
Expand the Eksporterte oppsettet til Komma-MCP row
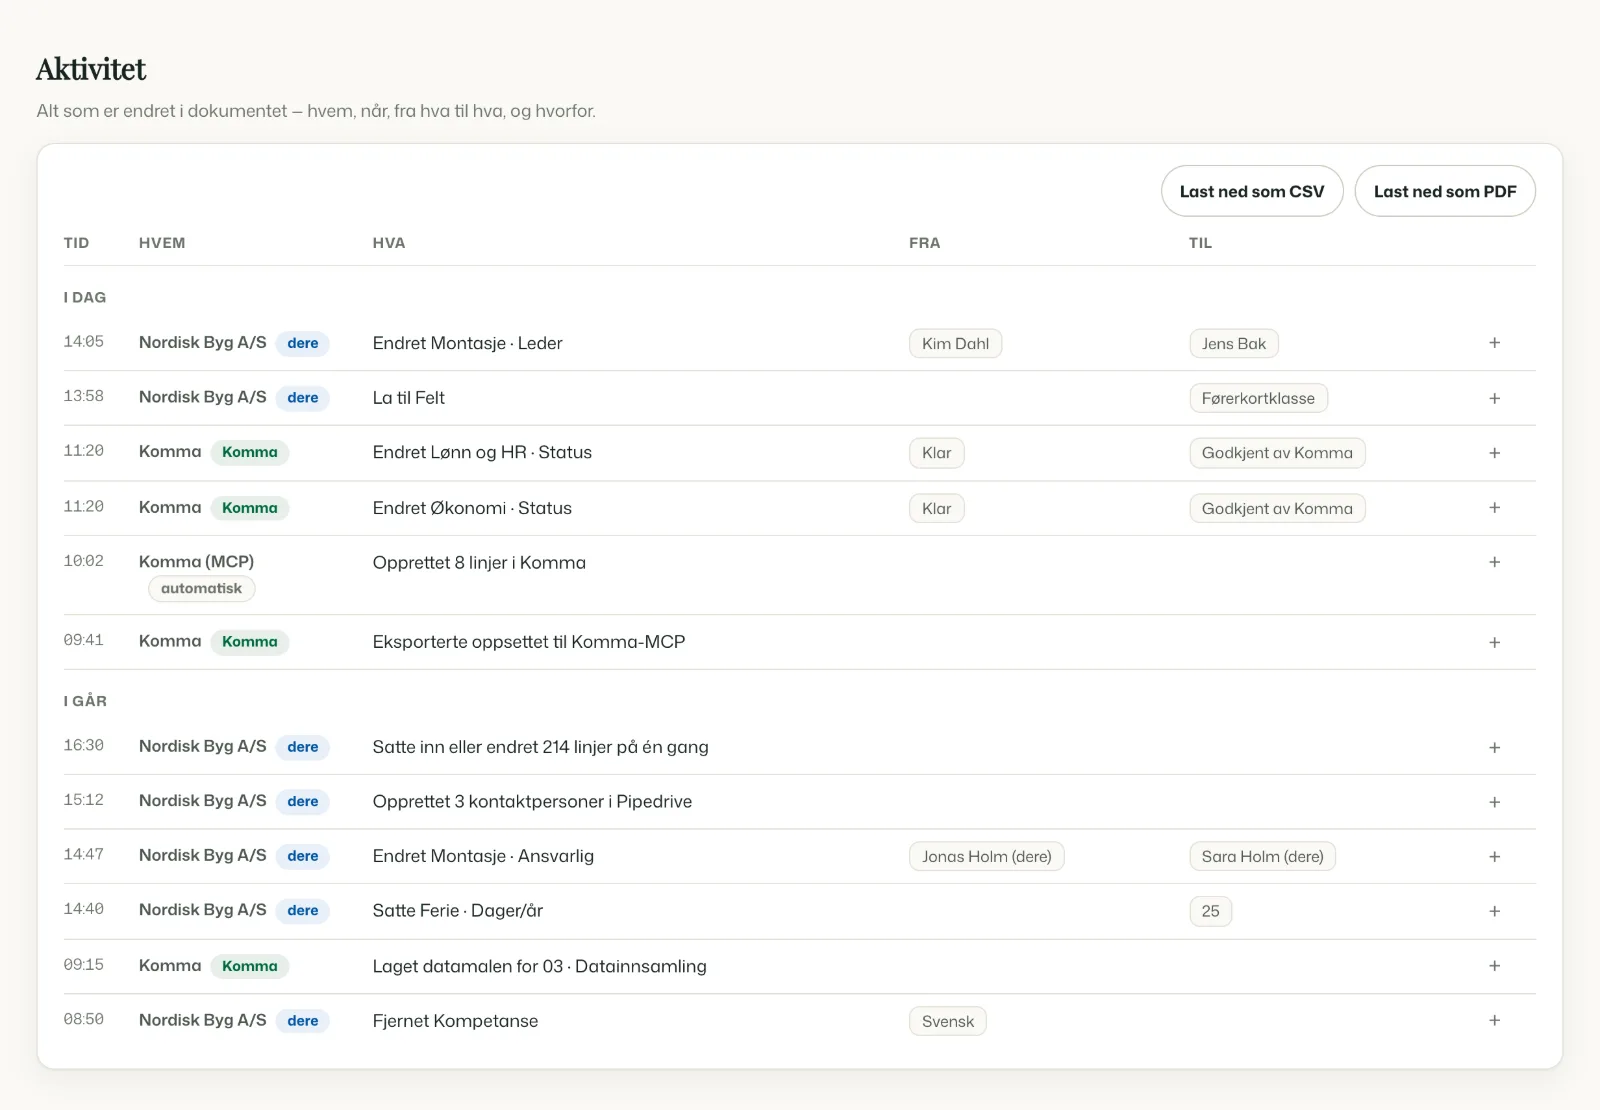[x=1494, y=642]
